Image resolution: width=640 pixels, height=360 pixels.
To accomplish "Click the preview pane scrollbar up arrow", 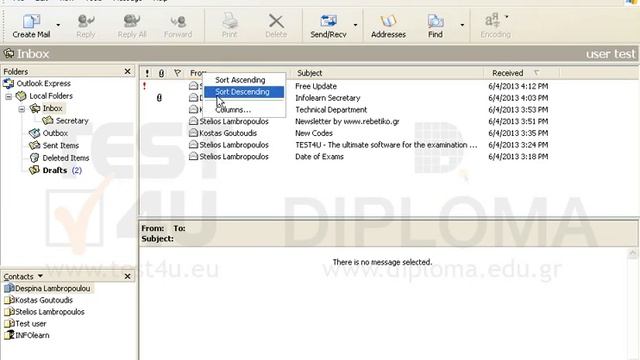I will pos(632,254).
